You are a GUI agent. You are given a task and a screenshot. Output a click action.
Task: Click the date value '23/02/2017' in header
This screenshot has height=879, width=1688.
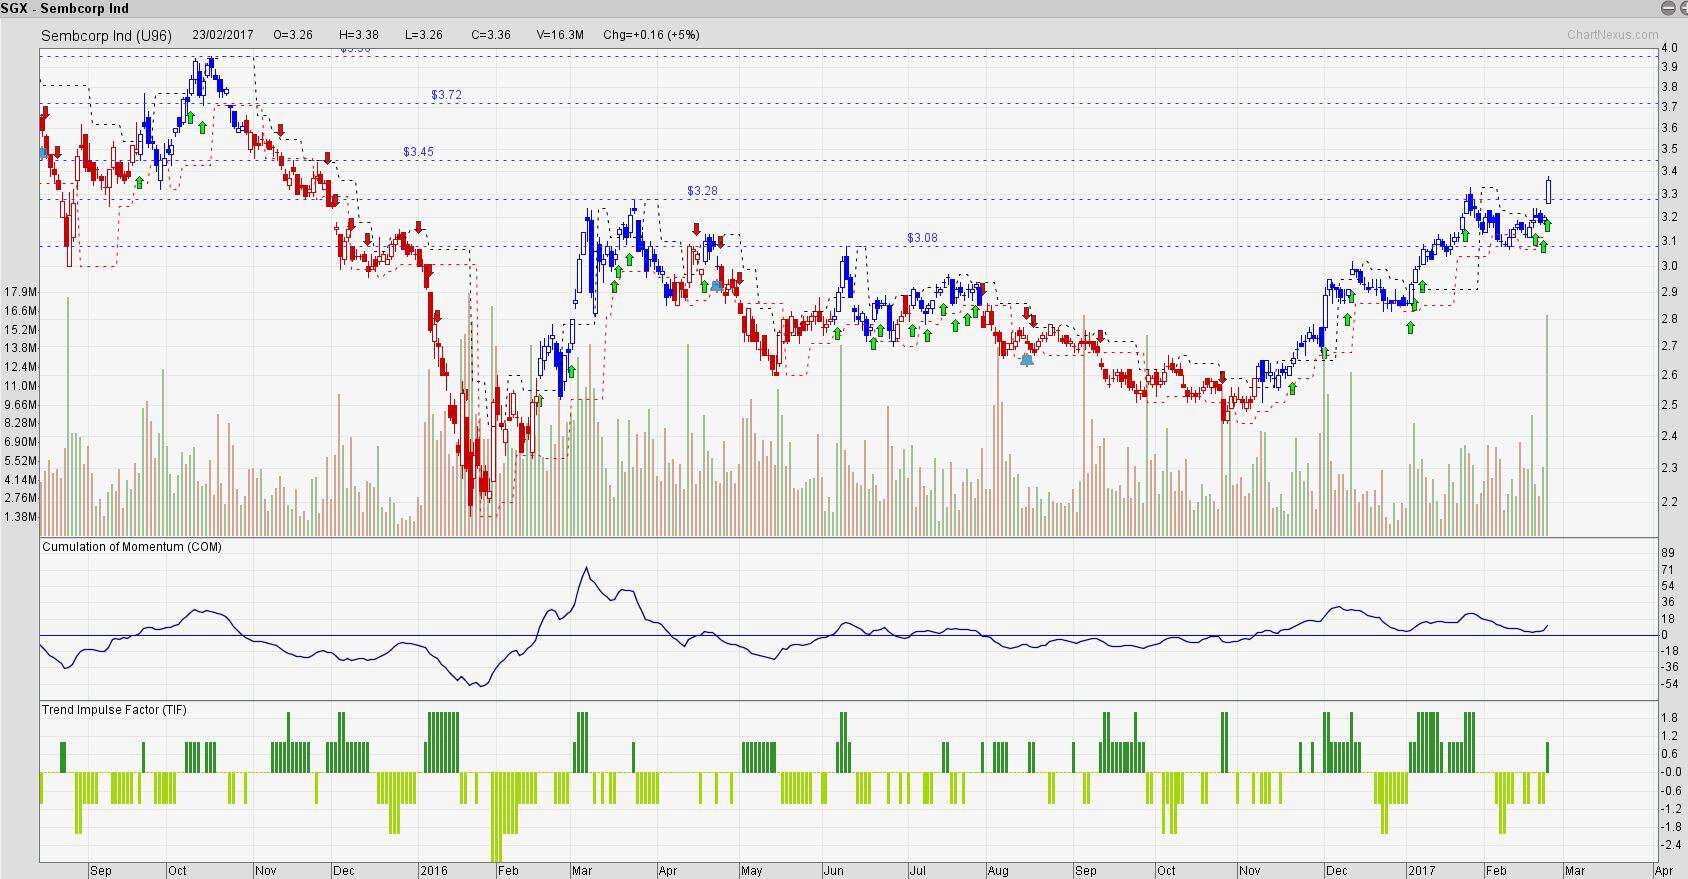click(x=223, y=34)
